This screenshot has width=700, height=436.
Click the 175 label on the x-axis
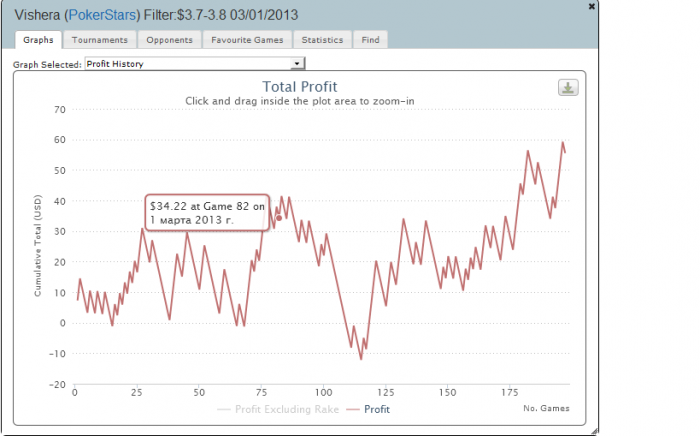[510, 393]
